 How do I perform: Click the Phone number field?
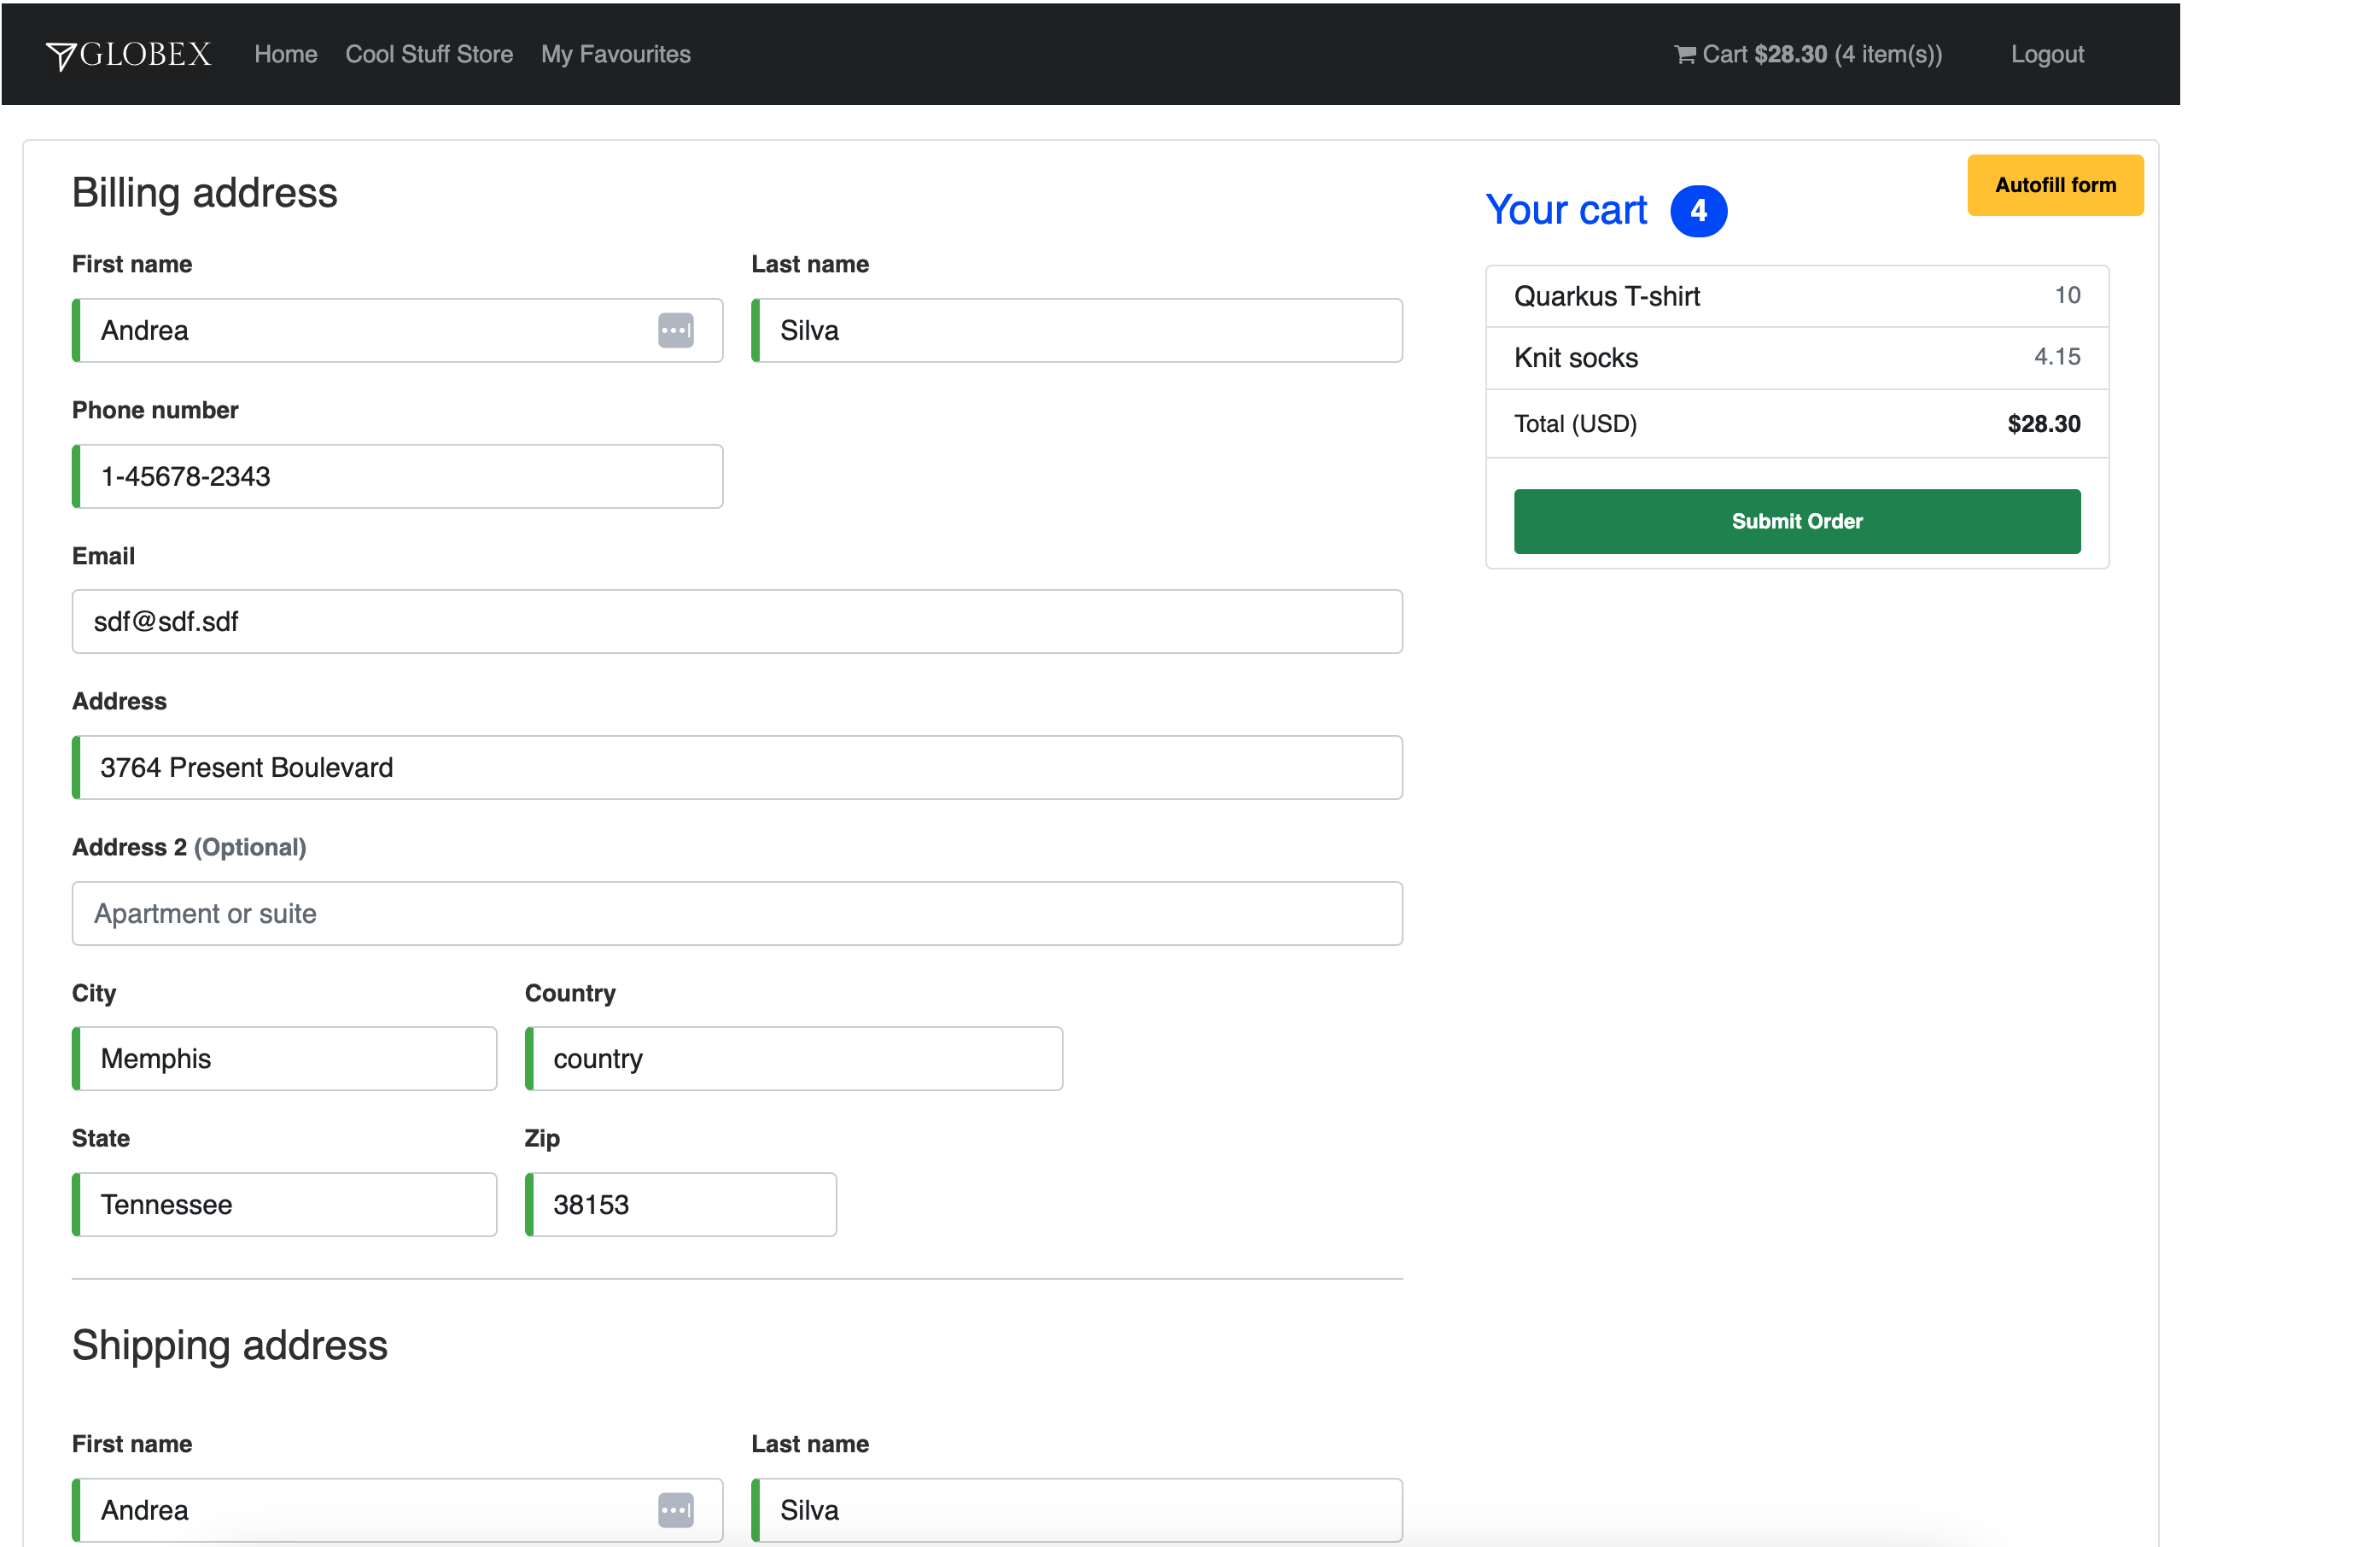pyautogui.click(x=397, y=477)
